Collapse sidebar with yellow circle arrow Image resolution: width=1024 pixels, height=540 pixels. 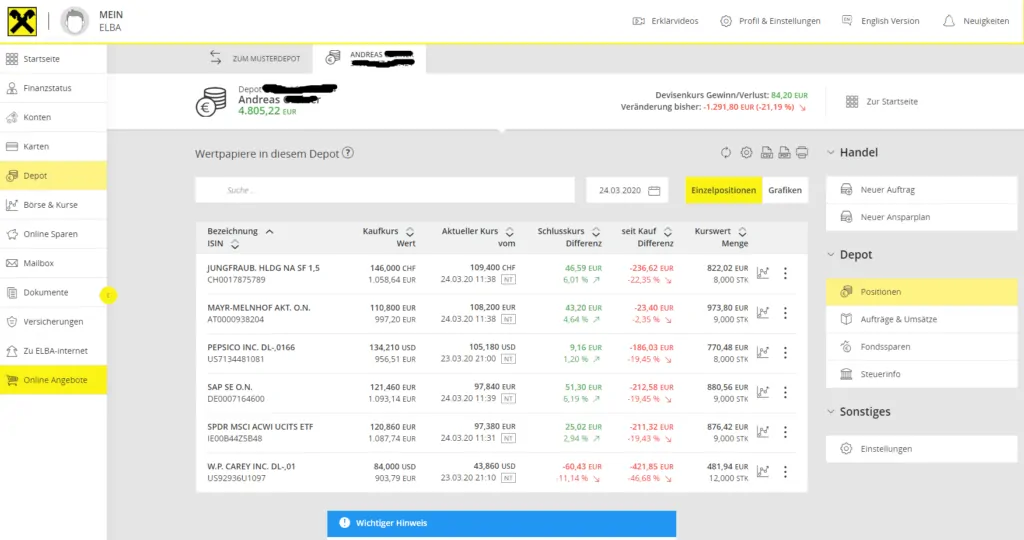[108, 296]
